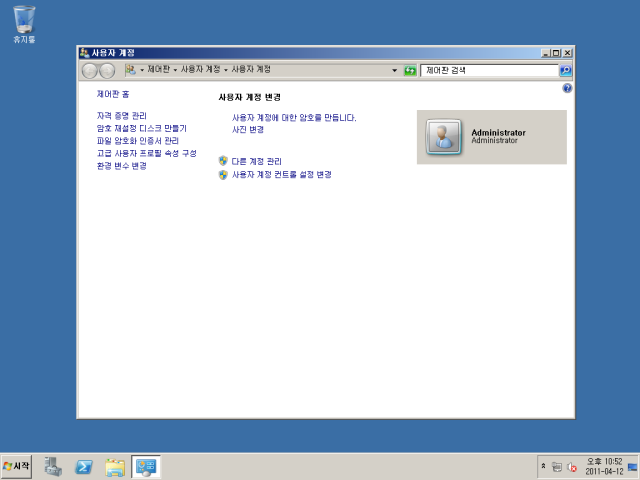Open Help via question mark icon
This screenshot has height=480, width=640.
567,88
